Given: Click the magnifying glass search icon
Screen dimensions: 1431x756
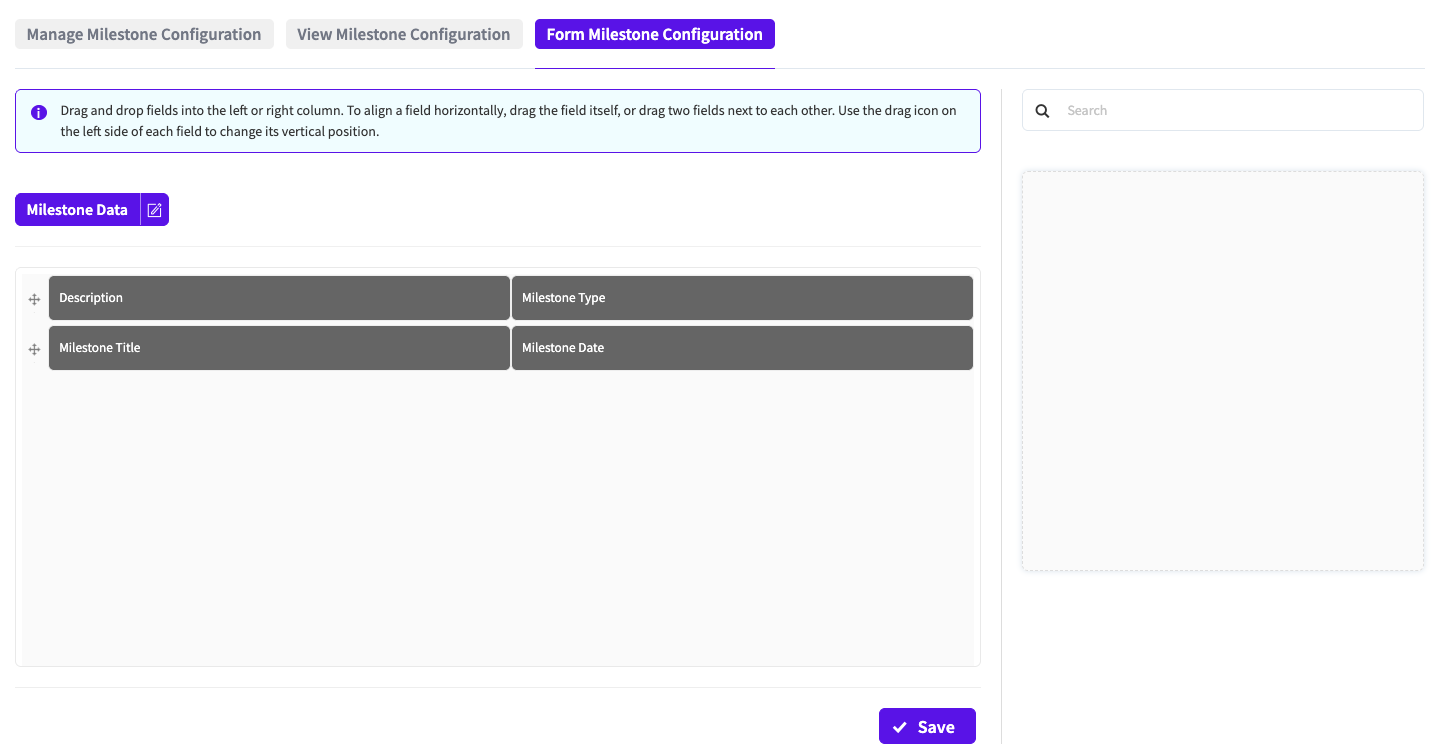Looking at the screenshot, I should coord(1042,111).
